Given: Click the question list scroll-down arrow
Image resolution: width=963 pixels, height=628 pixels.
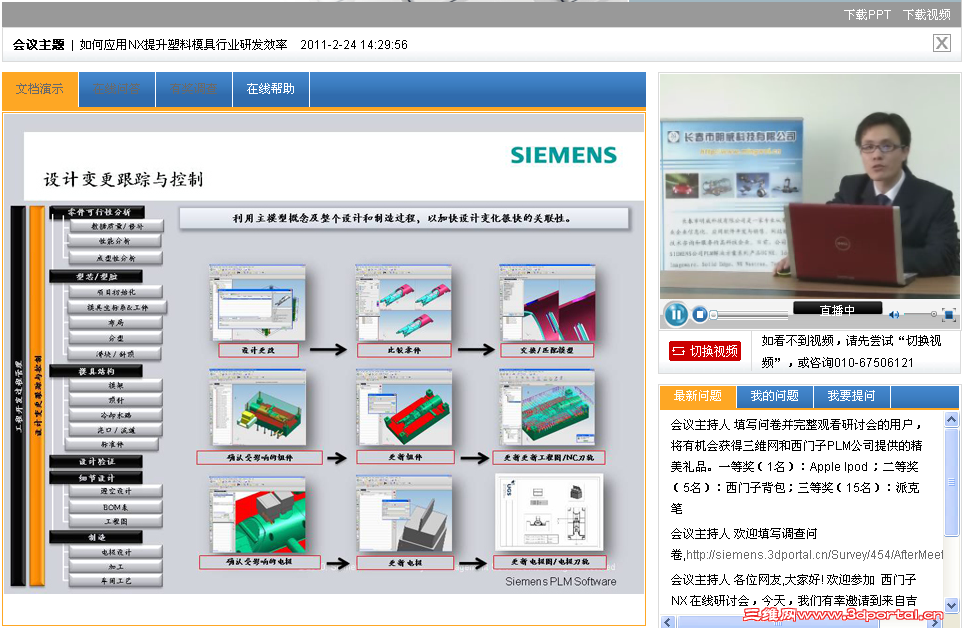Looking at the screenshot, I should coord(951,605).
